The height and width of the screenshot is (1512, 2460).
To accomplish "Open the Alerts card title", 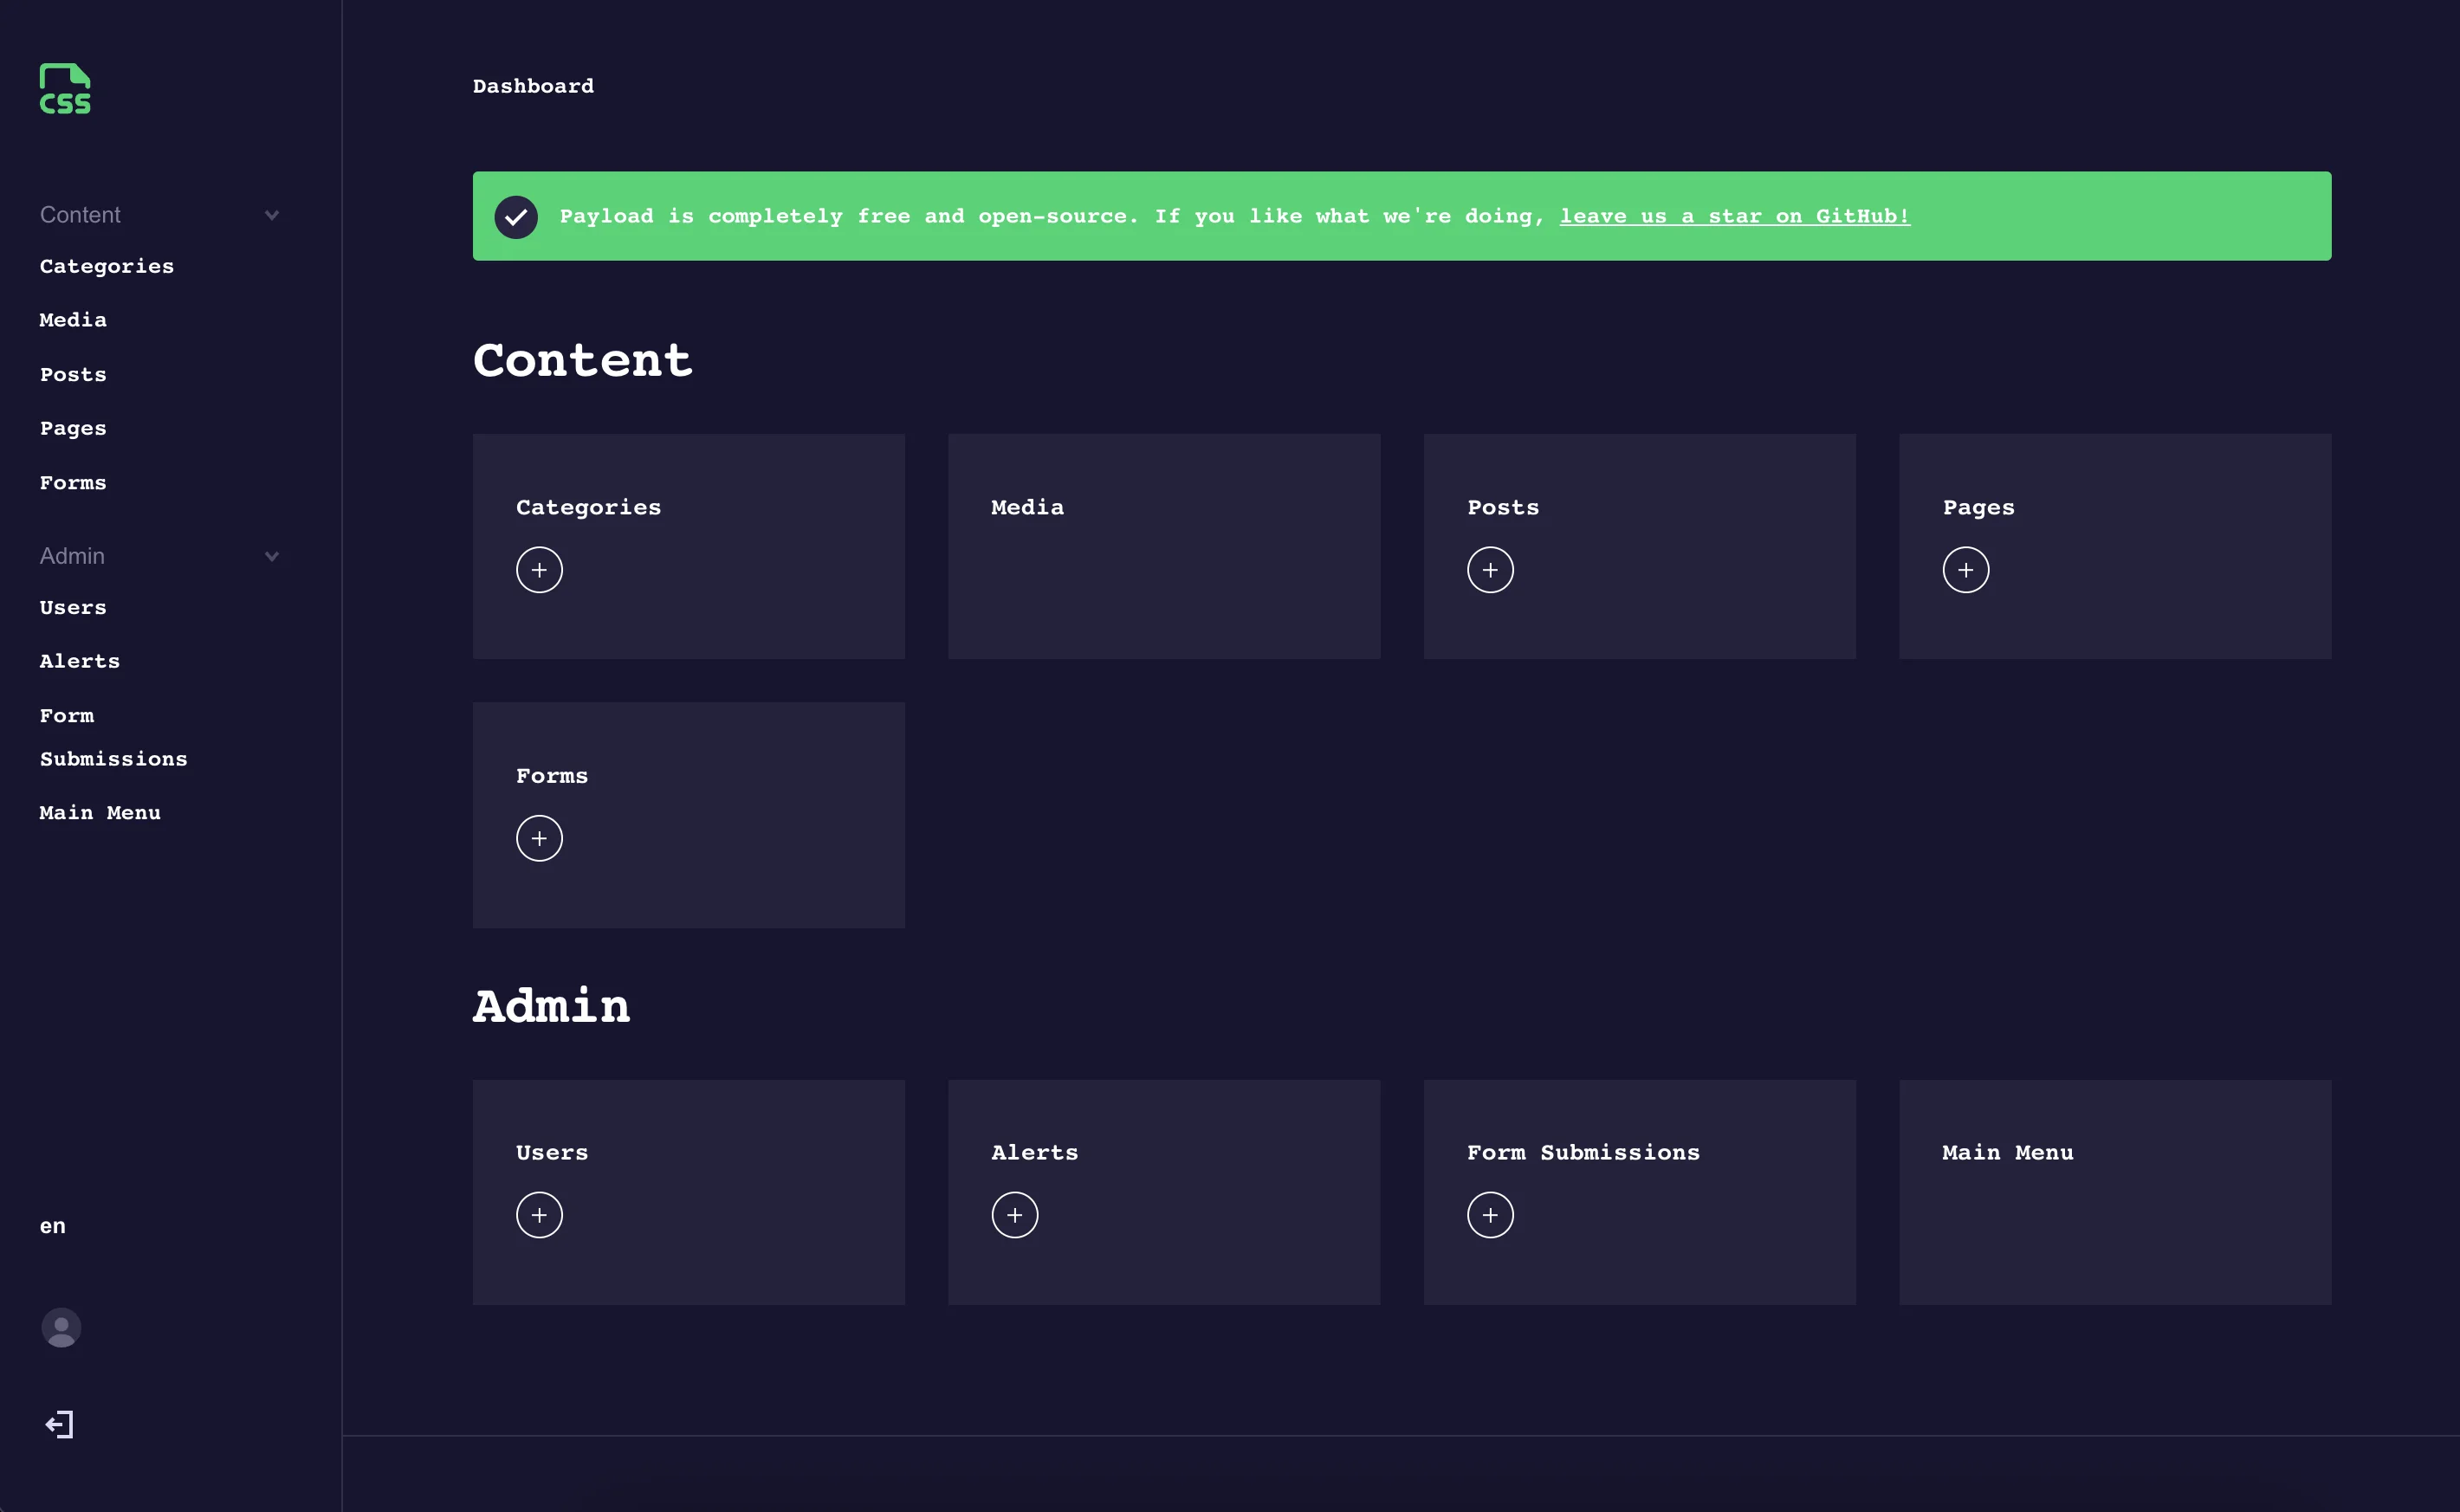I will tap(1034, 1152).
